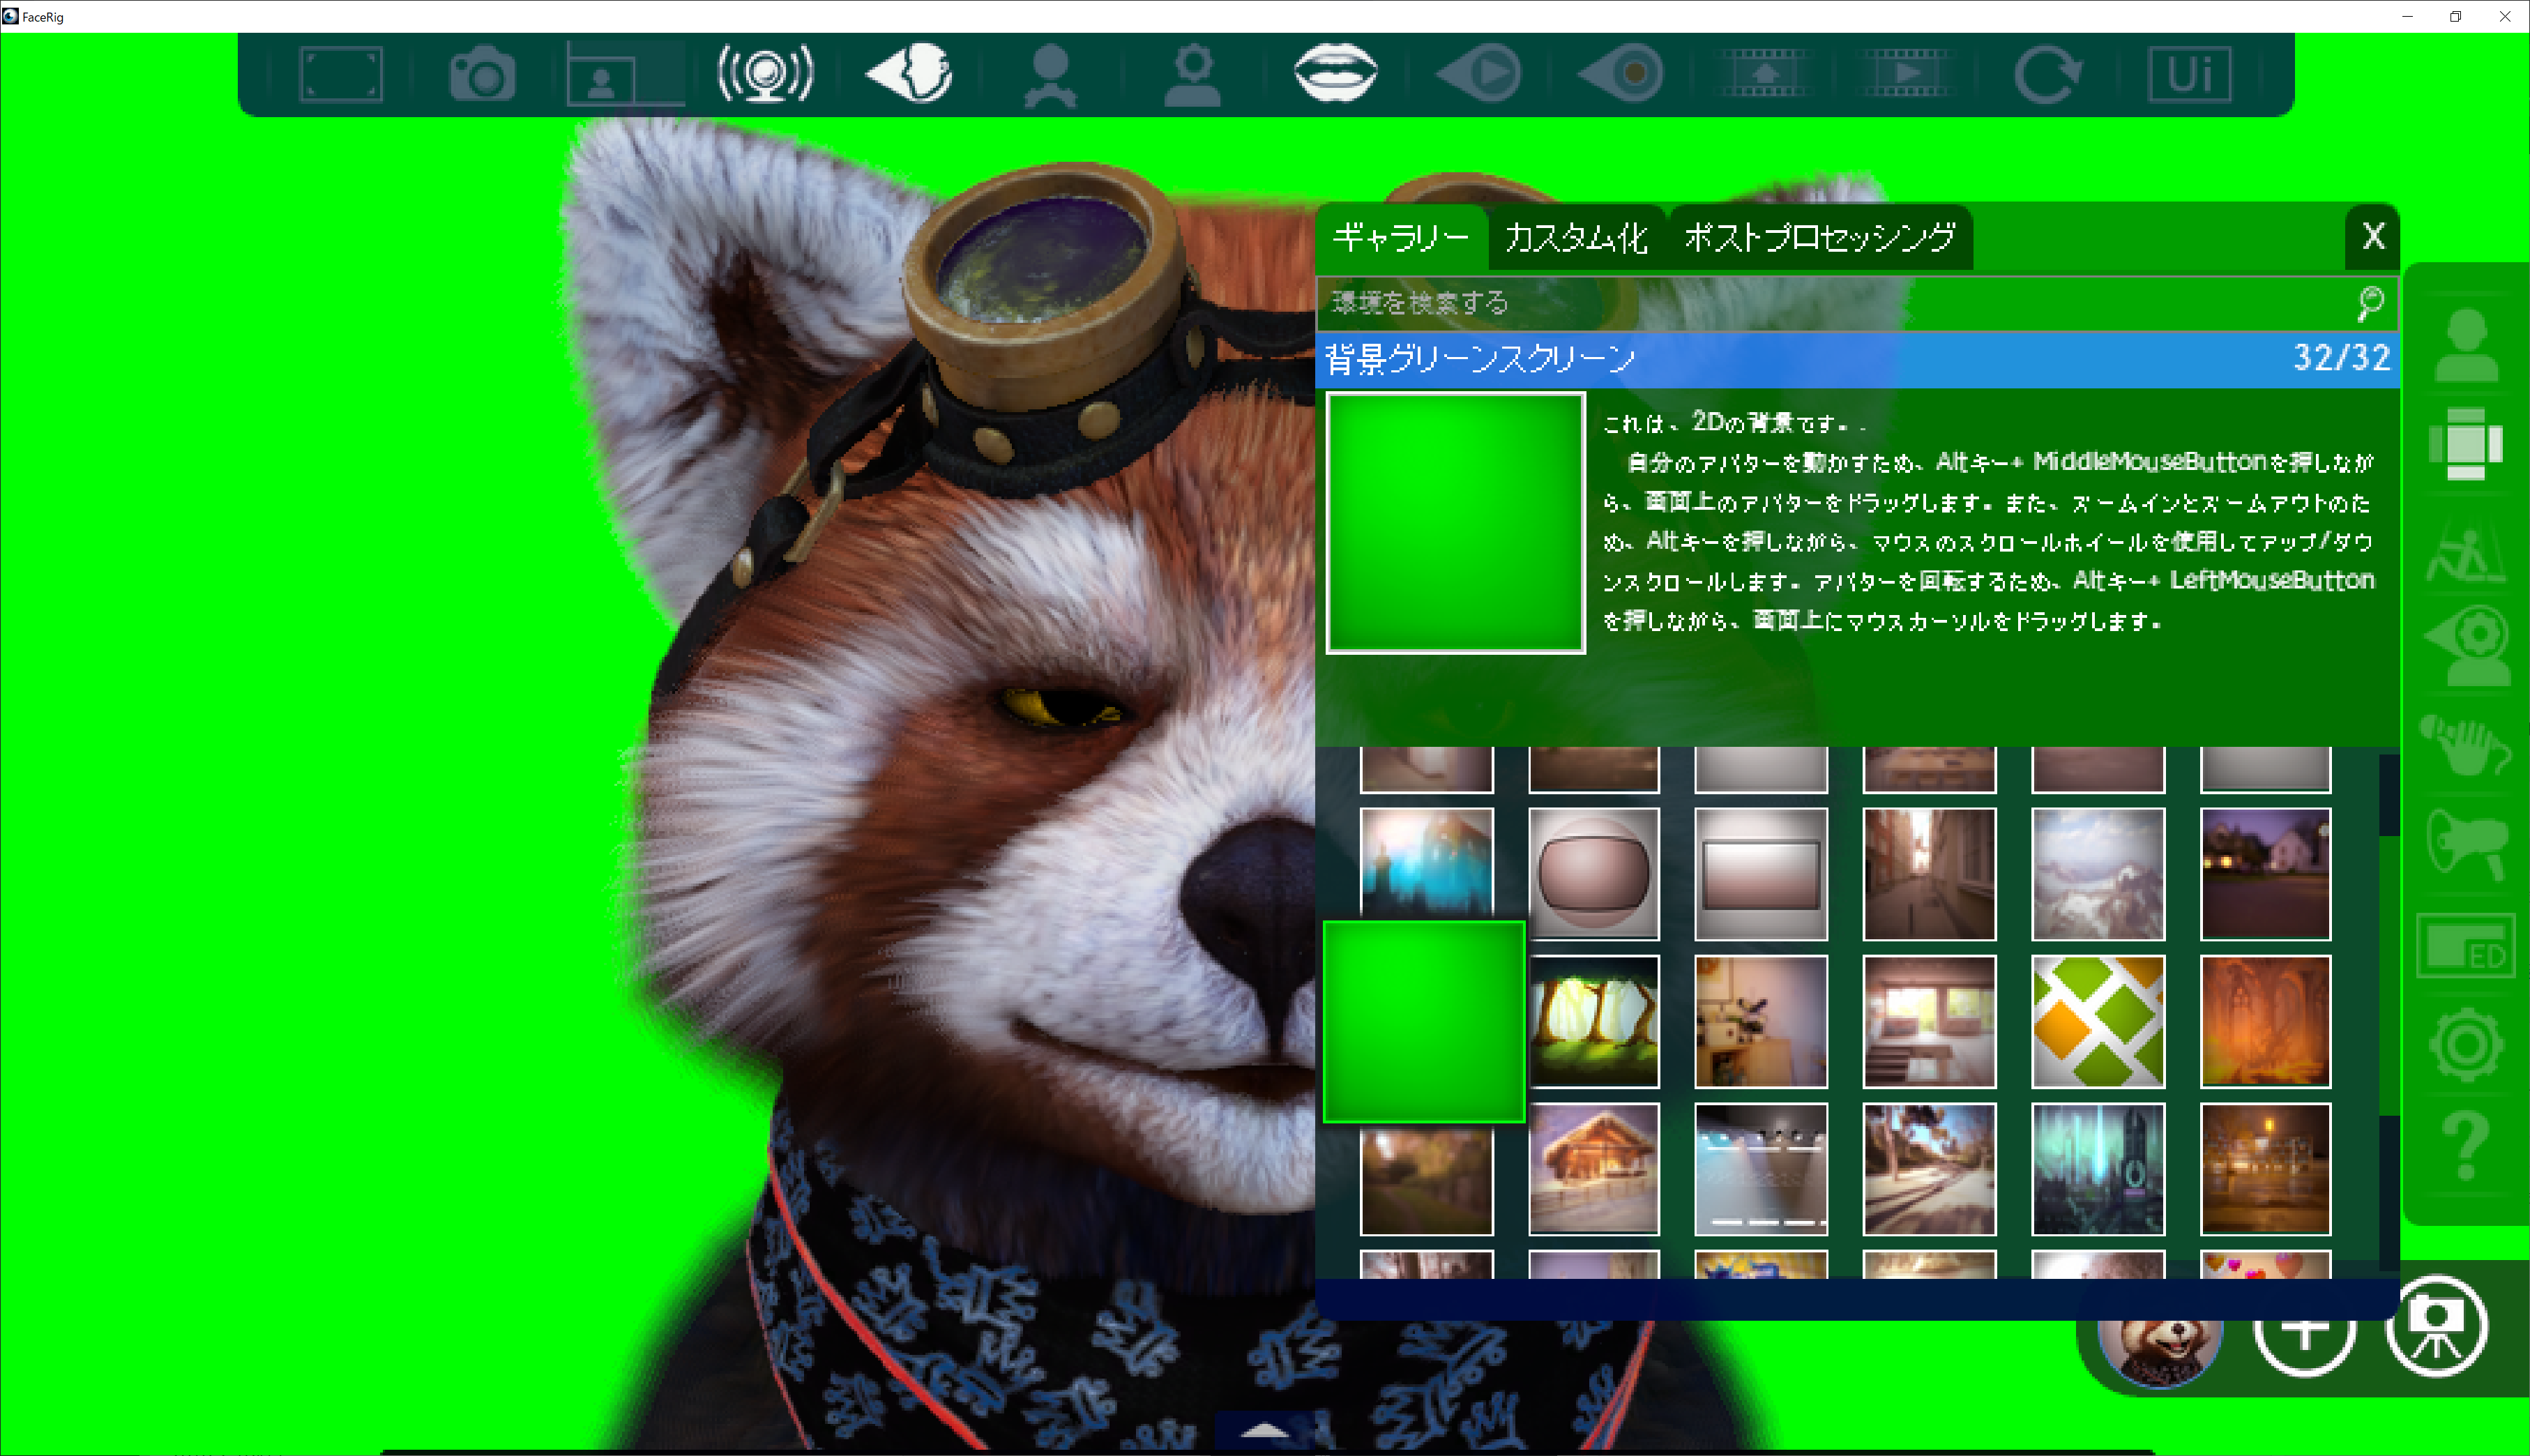Click the motion figure icon in right sidebar

click(2466, 554)
